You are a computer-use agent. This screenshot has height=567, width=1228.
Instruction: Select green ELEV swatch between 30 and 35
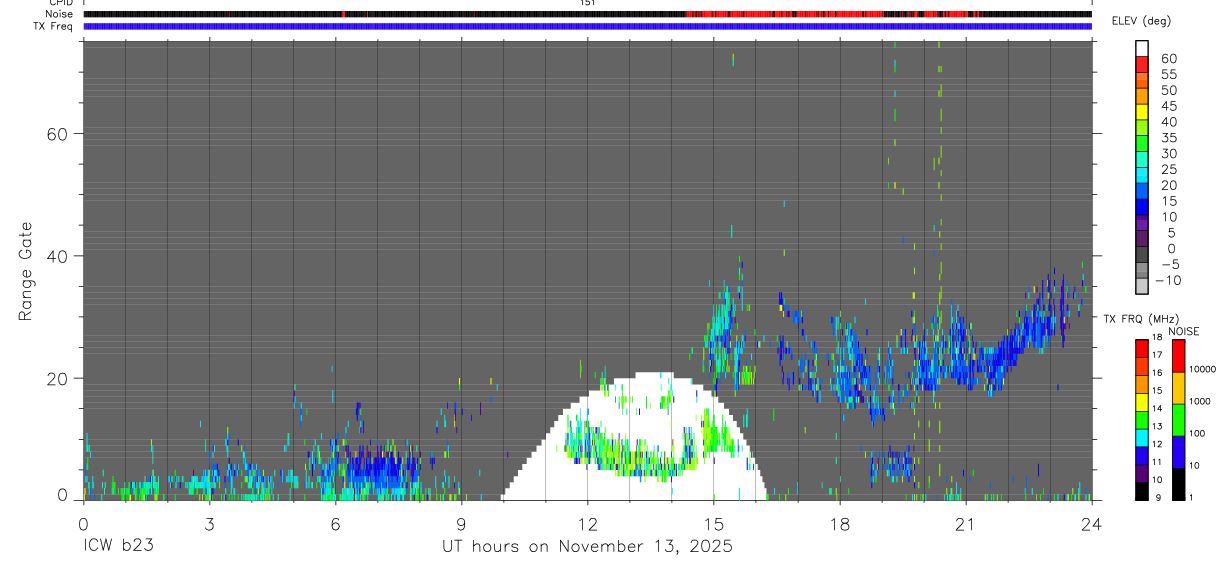point(1142,144)
